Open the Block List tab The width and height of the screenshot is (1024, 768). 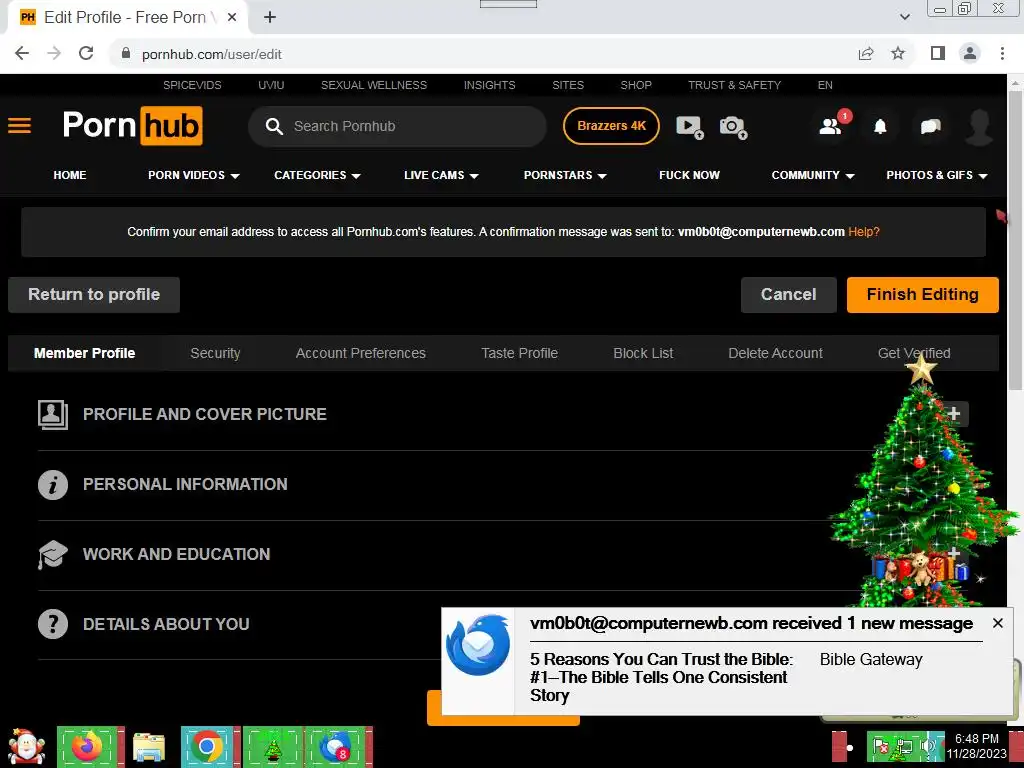[643, 353]
